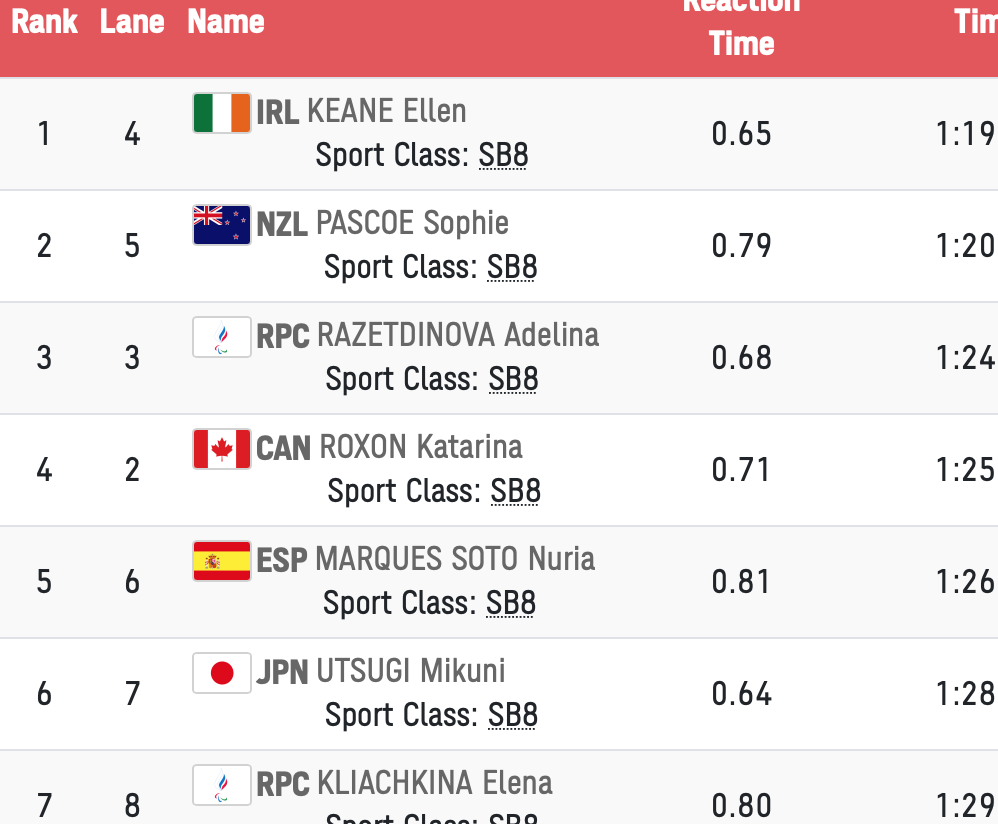Click the SB8 class abbreviation under Keane
998x824 pixels.
pyautogui.click(x=503, y=155)
